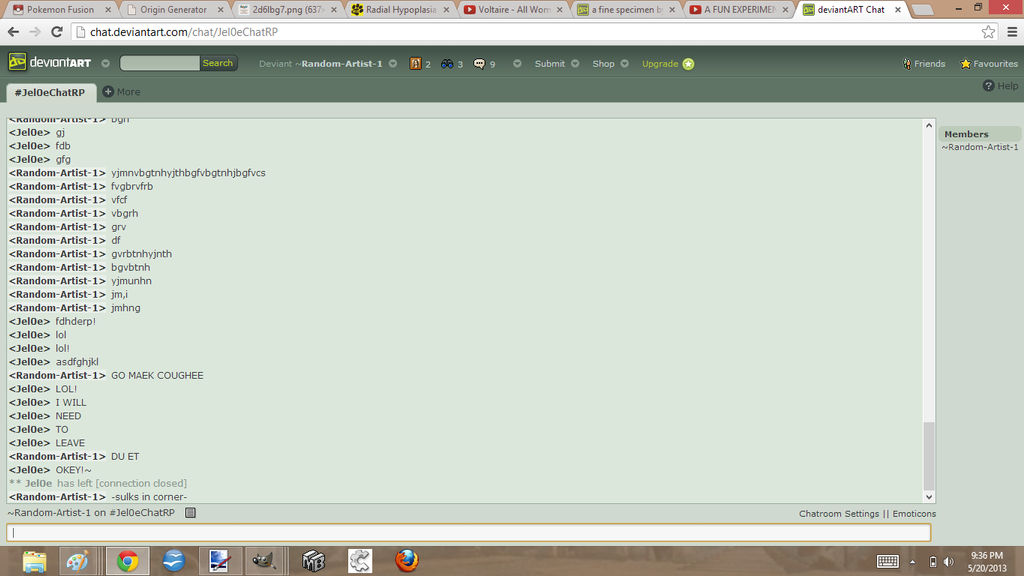
Task: Click the Upgrade star icon
Action: (688, 64)
